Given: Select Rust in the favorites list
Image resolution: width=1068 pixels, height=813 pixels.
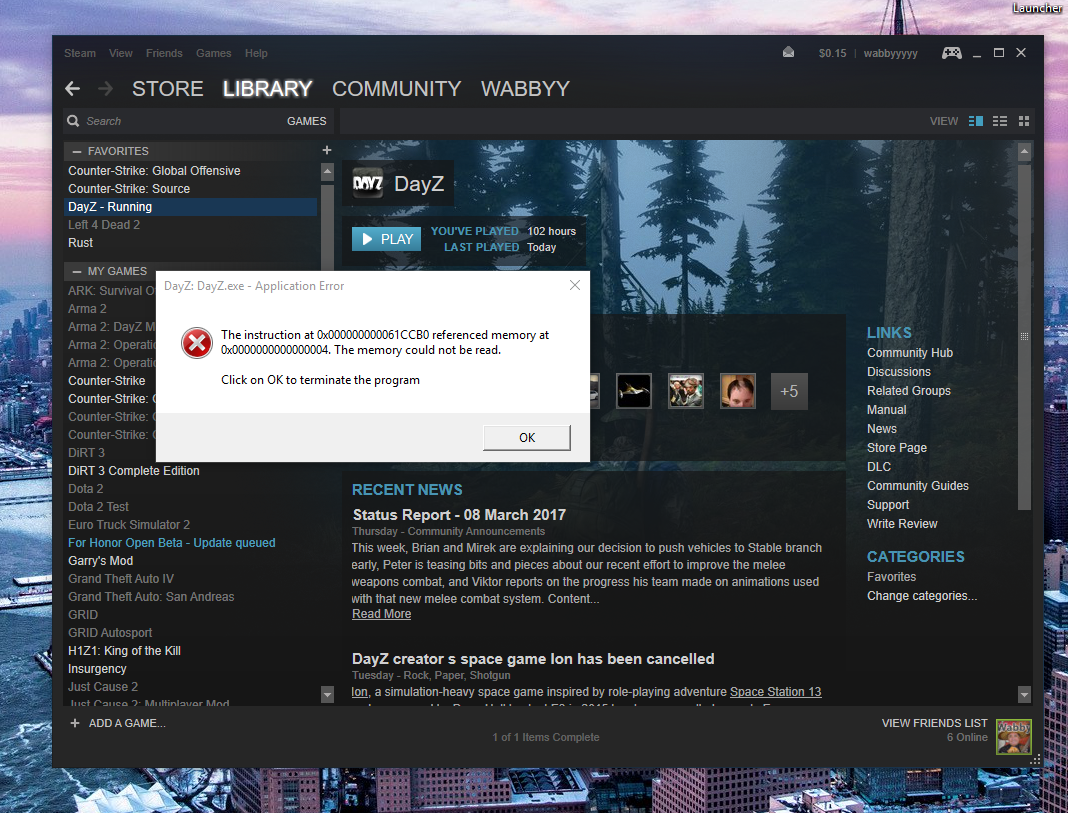Looking at the screenshot, I should click(x=80, y=243).
